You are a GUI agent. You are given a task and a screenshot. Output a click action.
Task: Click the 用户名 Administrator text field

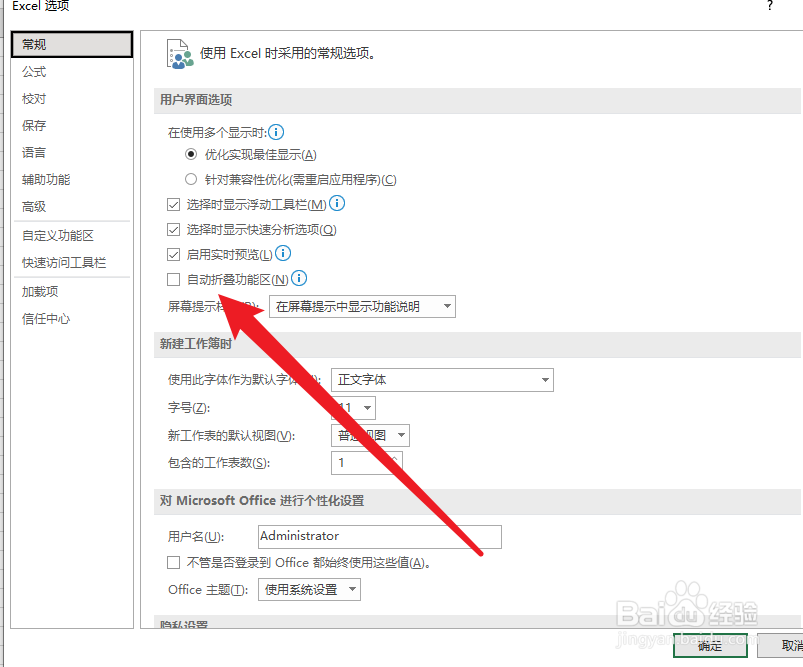[x=379, y=536]
